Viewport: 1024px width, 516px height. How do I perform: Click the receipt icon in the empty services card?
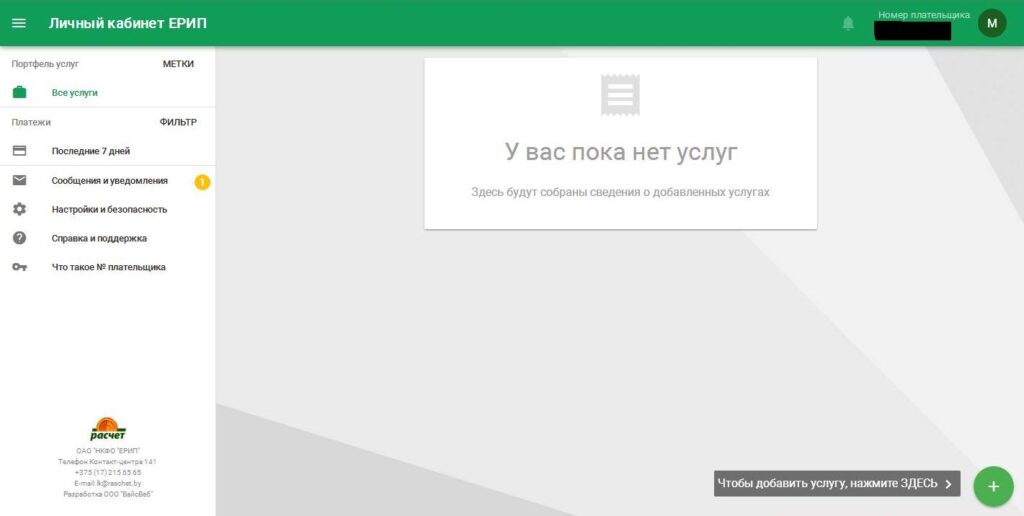(620, 95)
